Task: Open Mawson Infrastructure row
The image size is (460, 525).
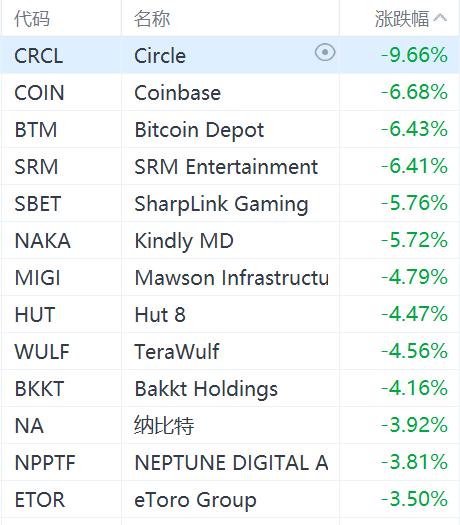Action: point(230,278)
